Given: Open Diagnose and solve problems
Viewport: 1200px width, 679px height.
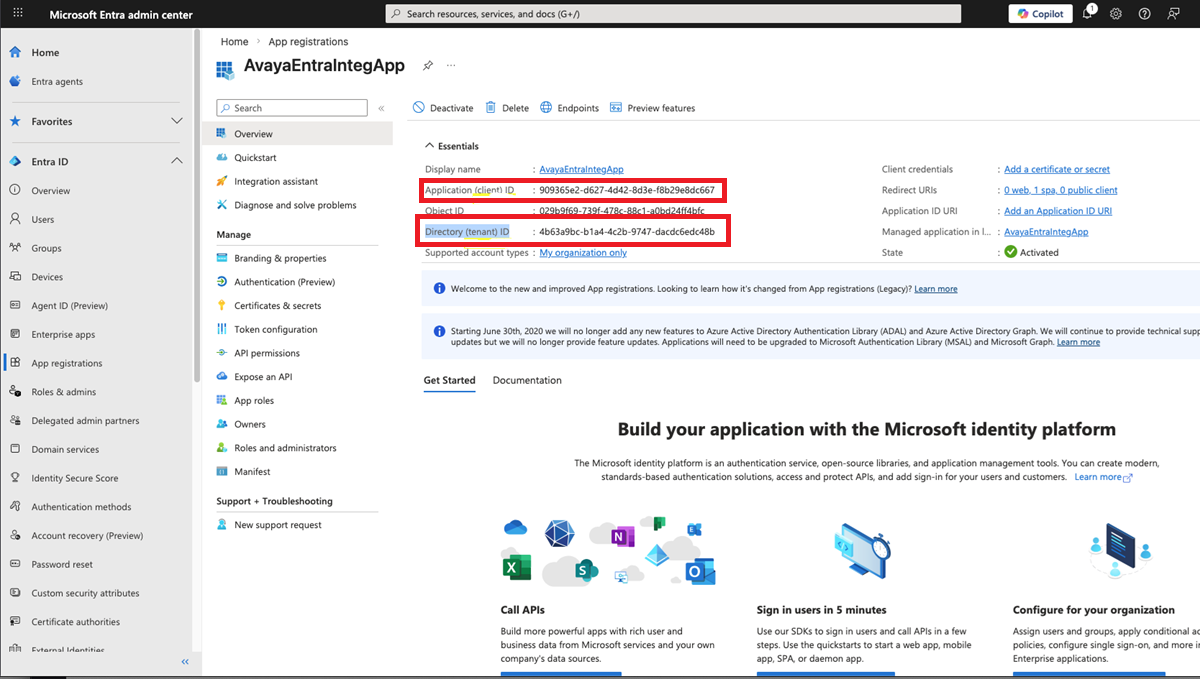Looking at the screenshot, I should click(x=295, y=206).
